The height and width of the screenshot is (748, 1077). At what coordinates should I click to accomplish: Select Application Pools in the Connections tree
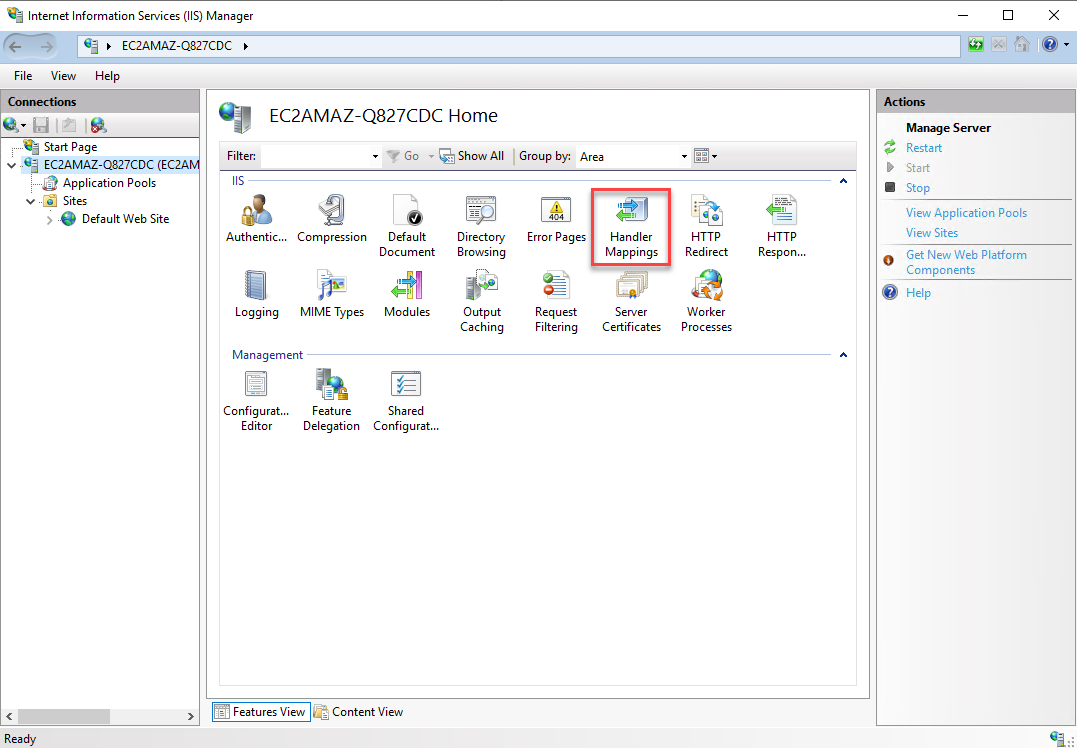109,183
